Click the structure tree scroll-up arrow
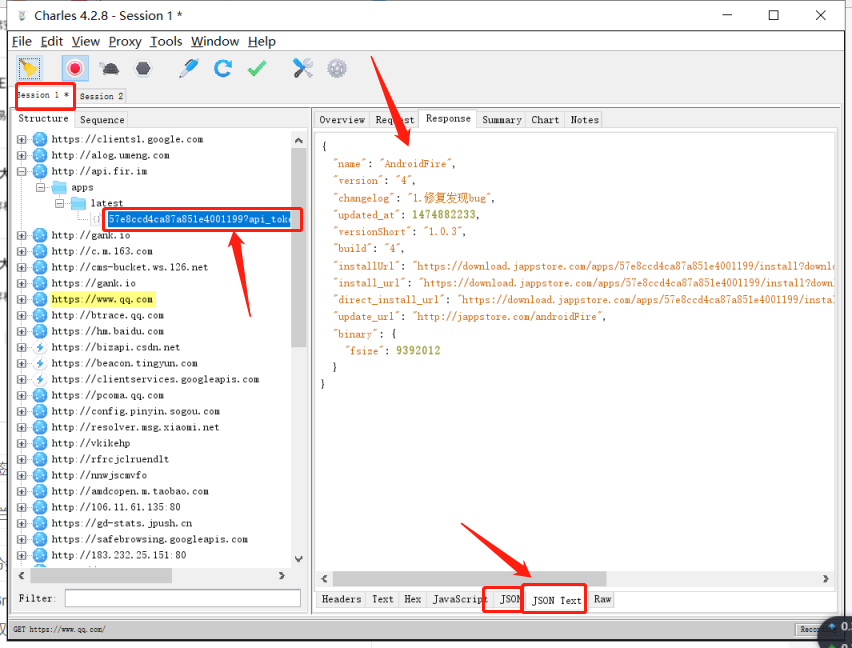The image size is (852, 648). pyautogui.click(x=298, y=140)
